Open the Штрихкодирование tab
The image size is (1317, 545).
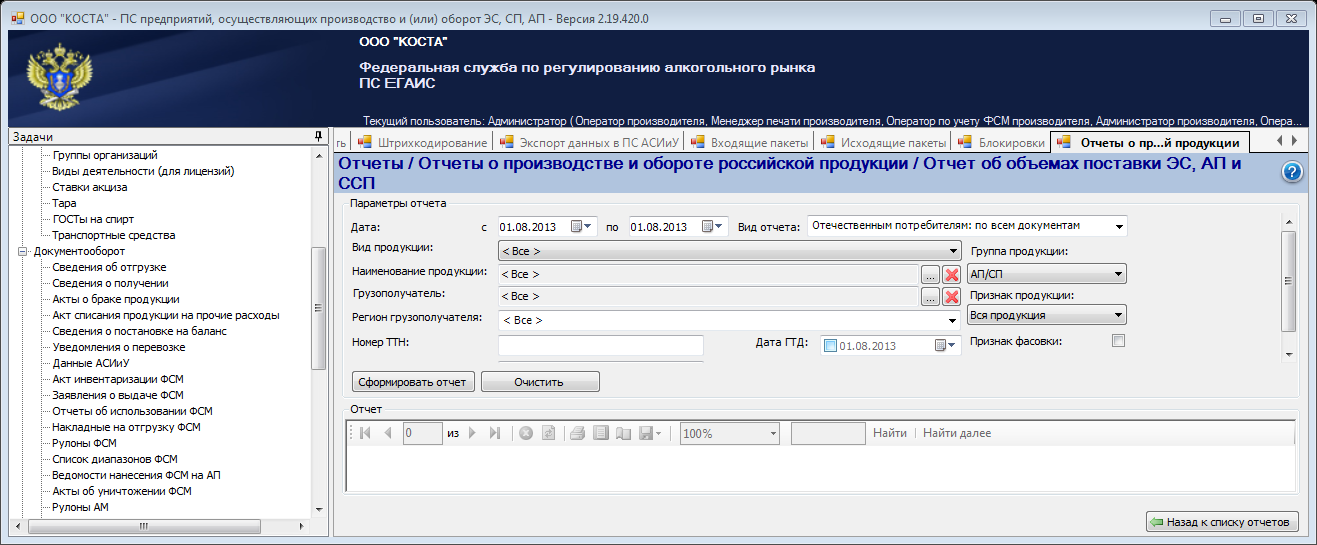coord(422,142)
